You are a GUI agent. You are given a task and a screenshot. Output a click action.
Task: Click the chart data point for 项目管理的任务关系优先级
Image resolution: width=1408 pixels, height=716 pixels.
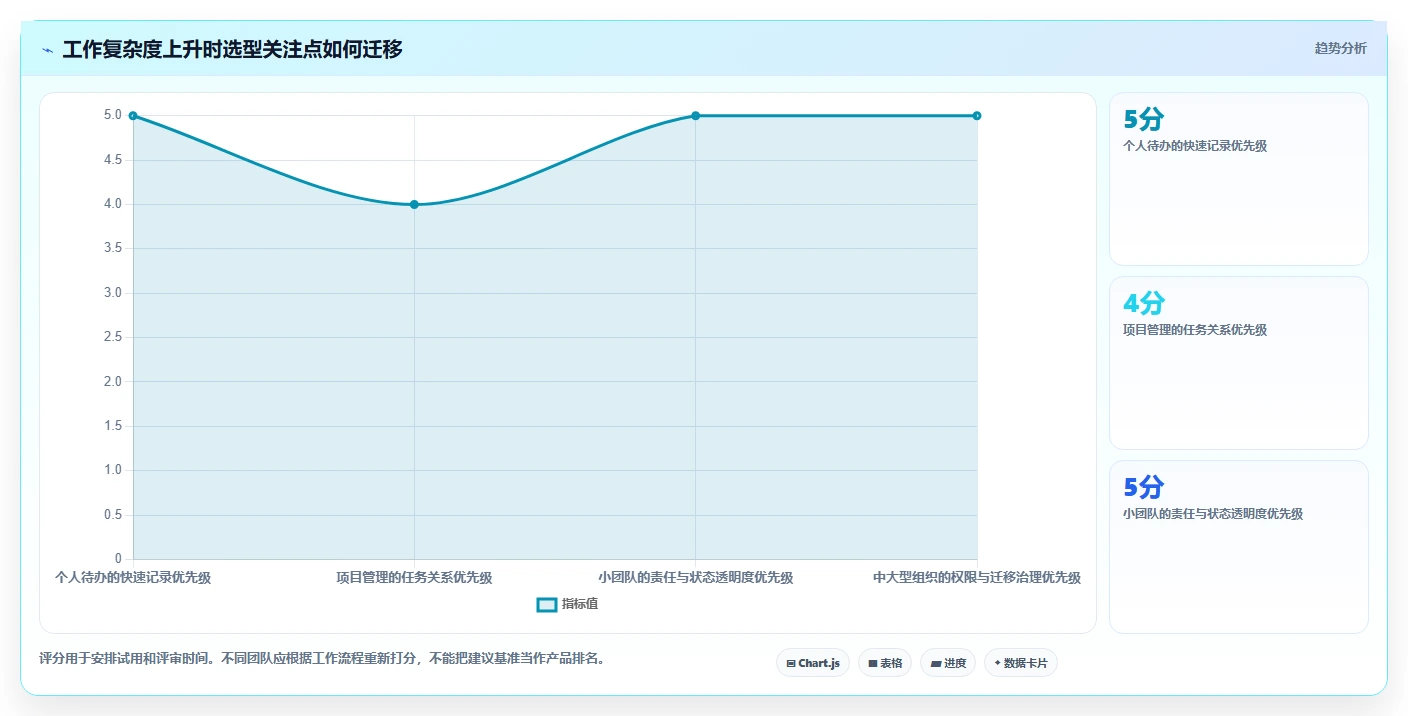click(414, 204)
